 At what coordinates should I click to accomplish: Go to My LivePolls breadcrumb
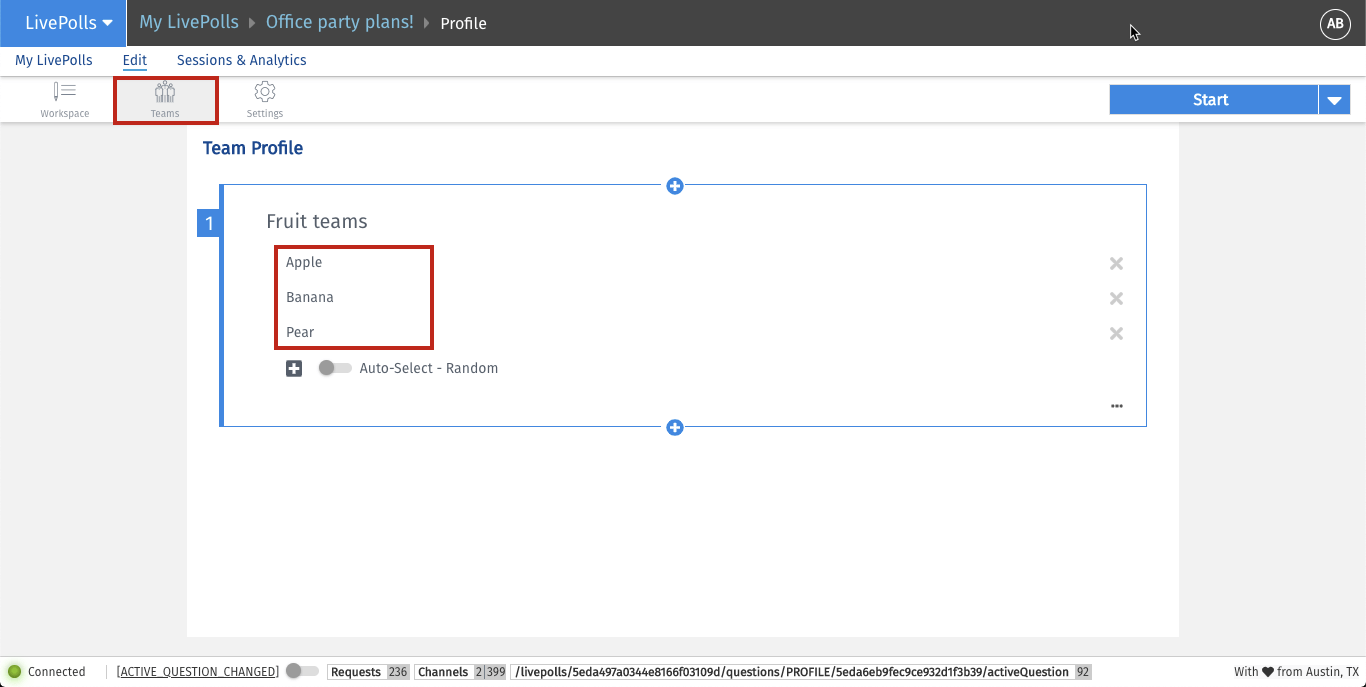189,22
